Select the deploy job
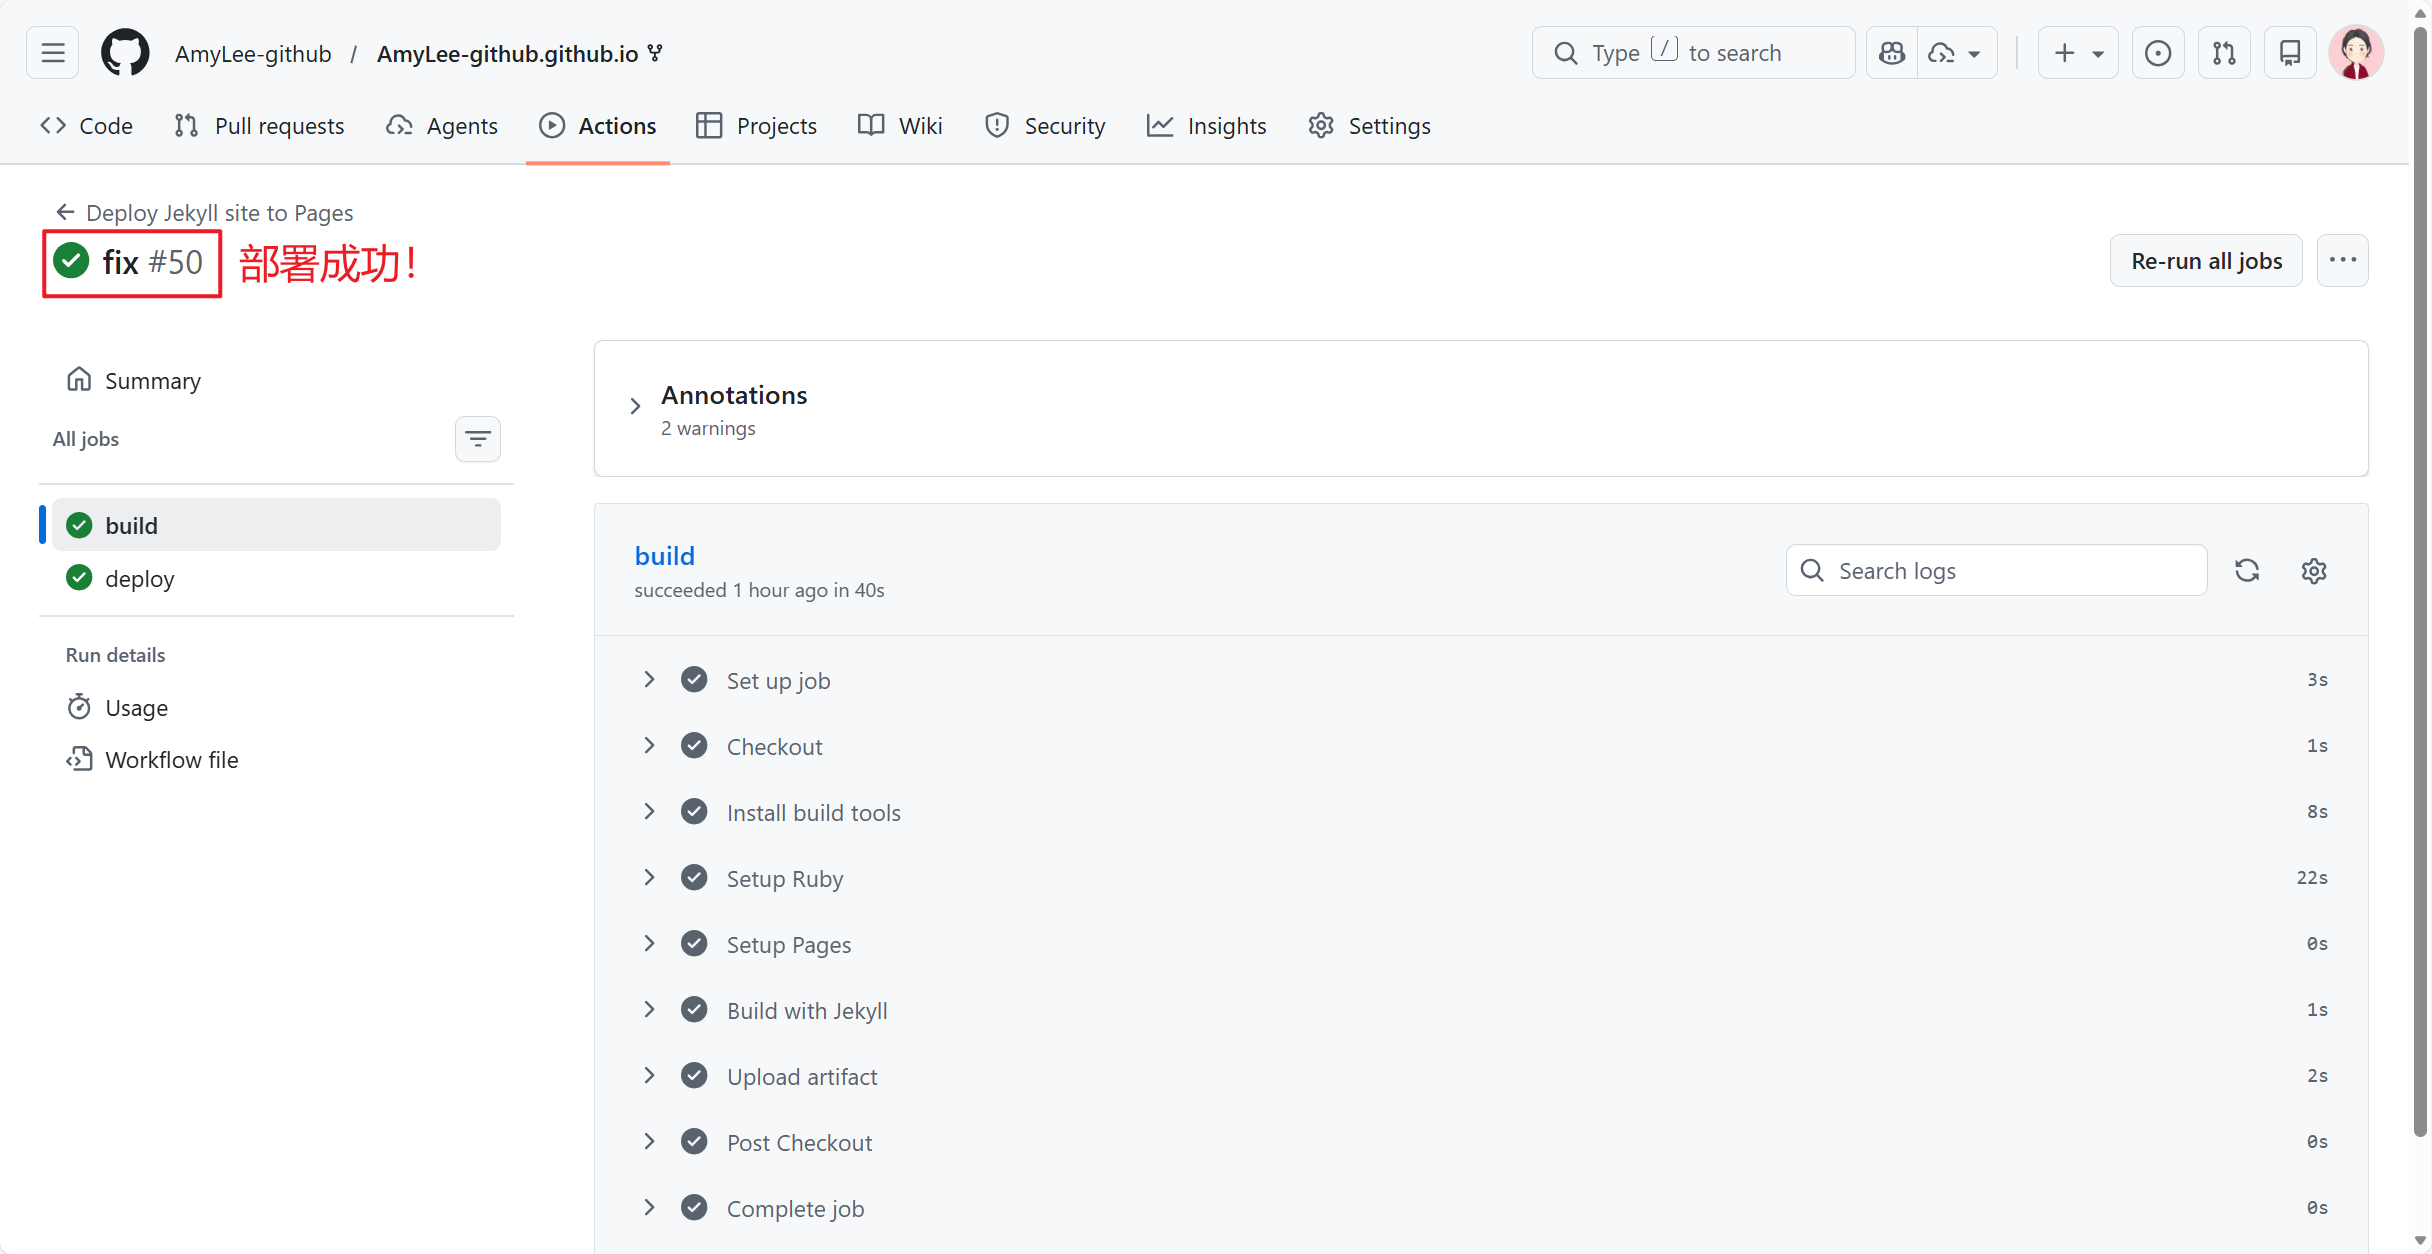Image resolution: width=2432 pixels, height=1254 pixels. coord(140,578)
